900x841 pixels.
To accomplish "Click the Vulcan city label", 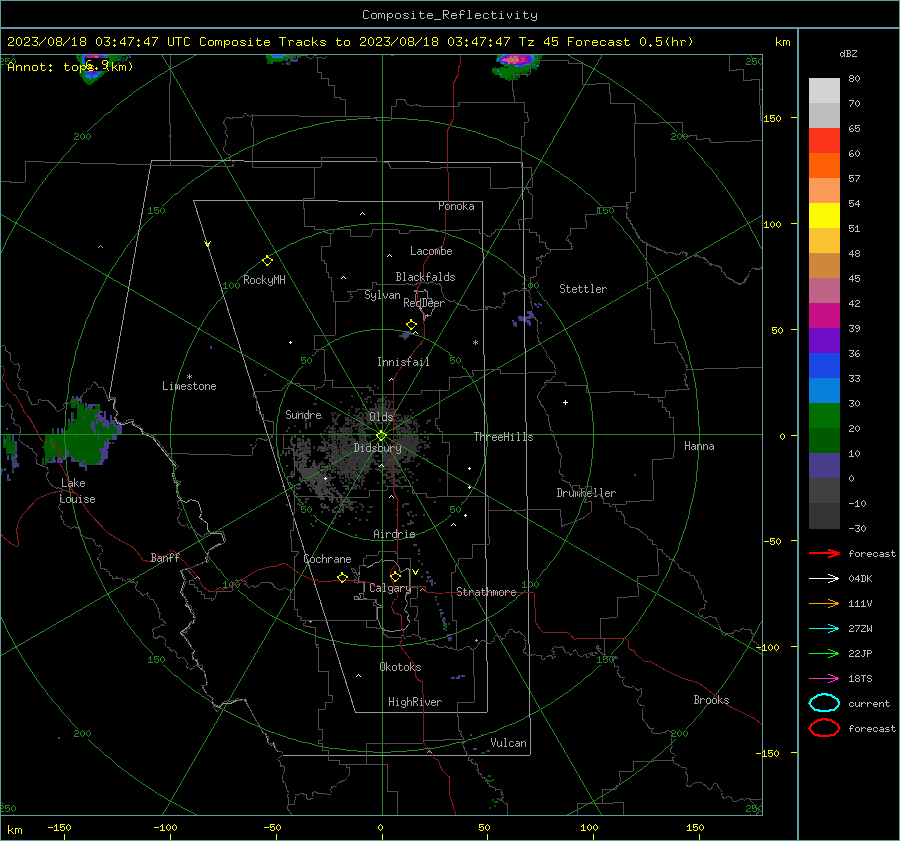I will point(508,743).
